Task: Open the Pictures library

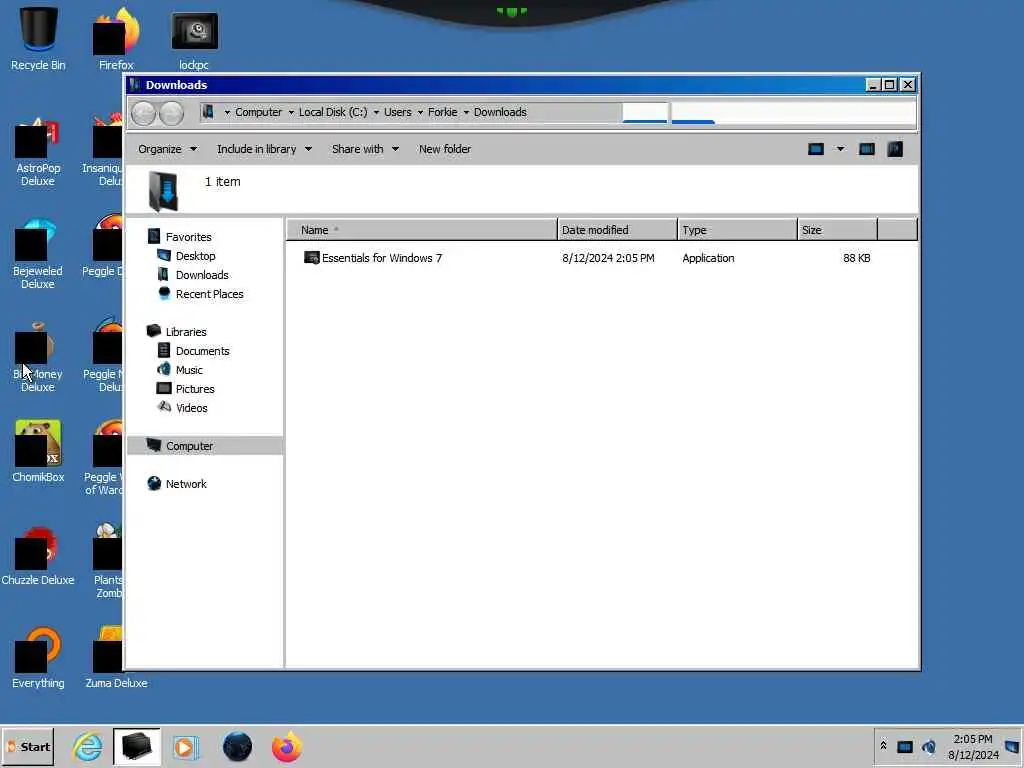Action: 195,389
